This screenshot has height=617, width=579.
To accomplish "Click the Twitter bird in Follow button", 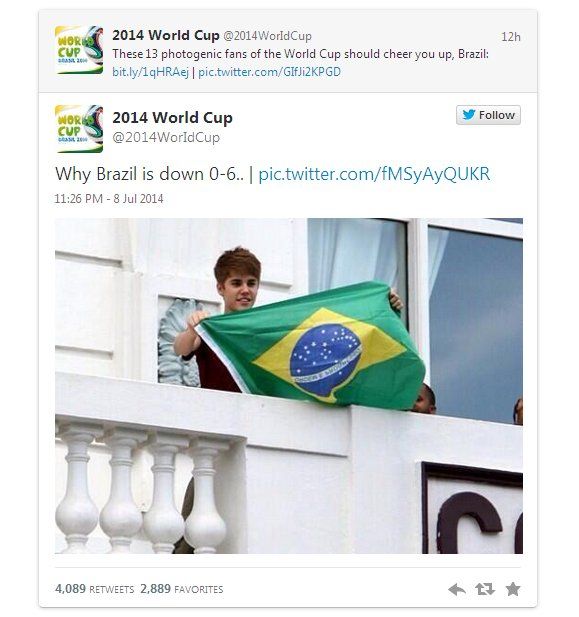I will [x=469, y=115].
